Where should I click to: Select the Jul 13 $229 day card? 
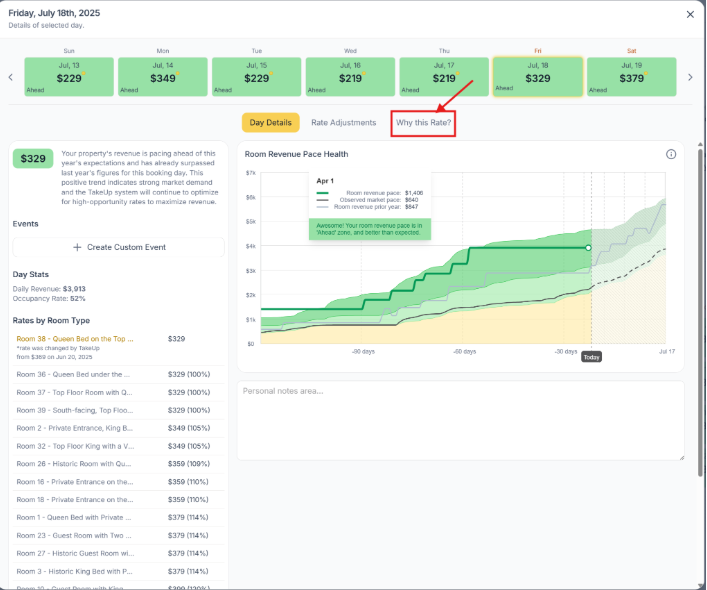tap(69, 77)
